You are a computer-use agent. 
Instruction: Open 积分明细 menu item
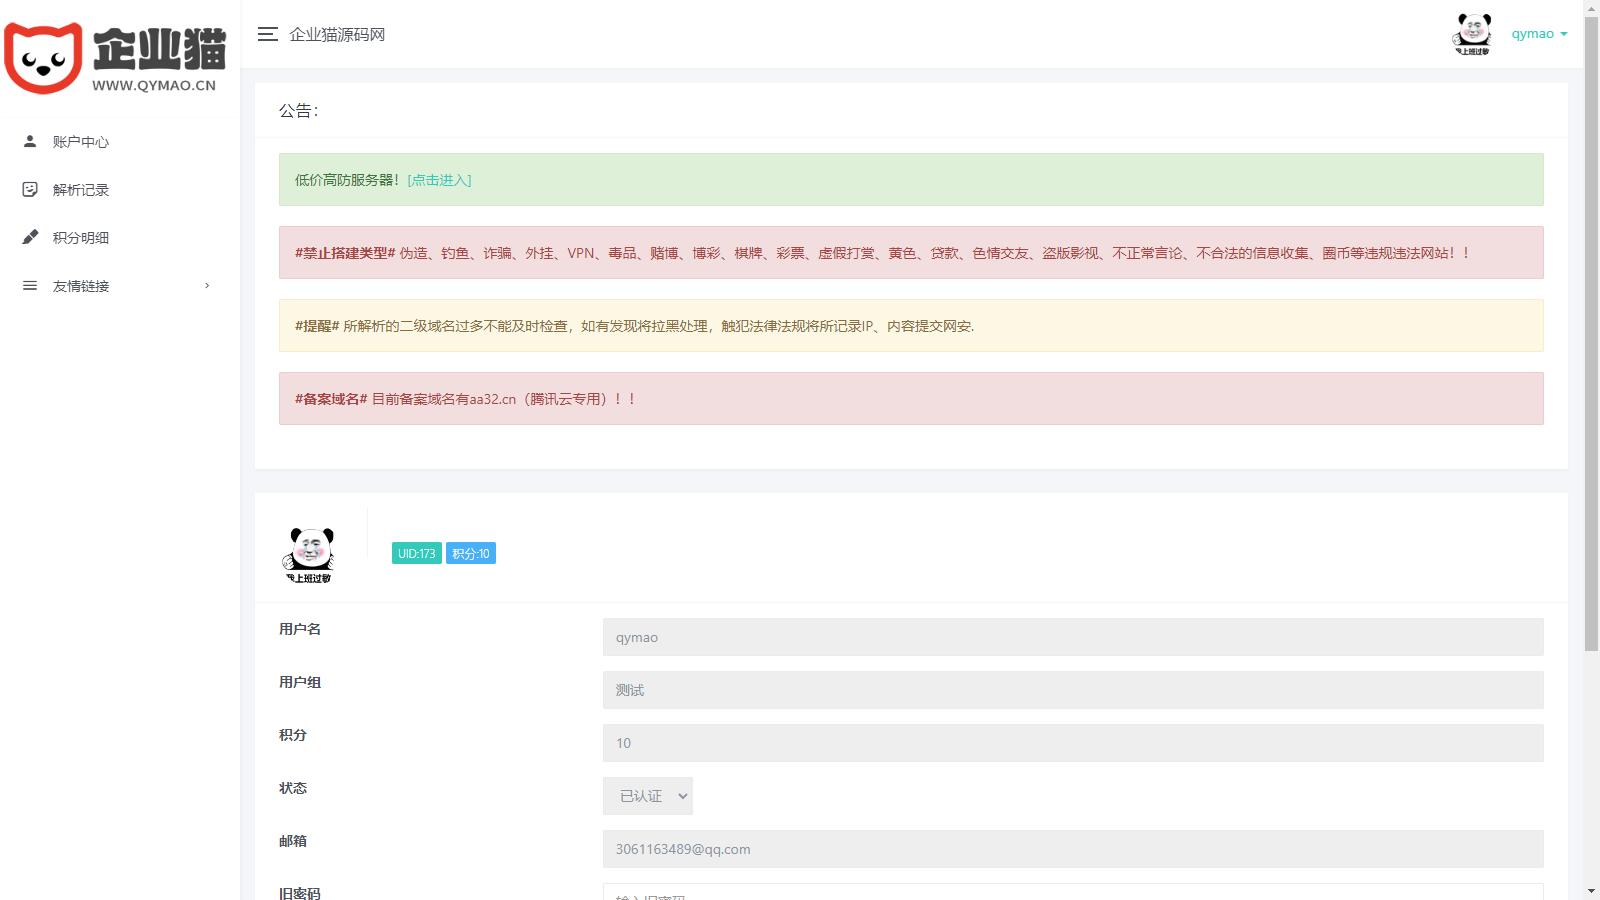pos(81,238)
